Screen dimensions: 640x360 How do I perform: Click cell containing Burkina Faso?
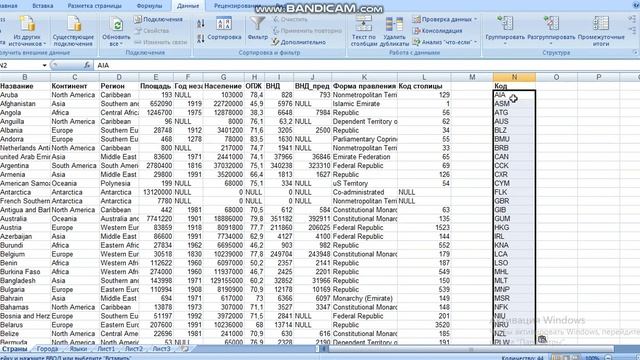[x=25, y=272]
